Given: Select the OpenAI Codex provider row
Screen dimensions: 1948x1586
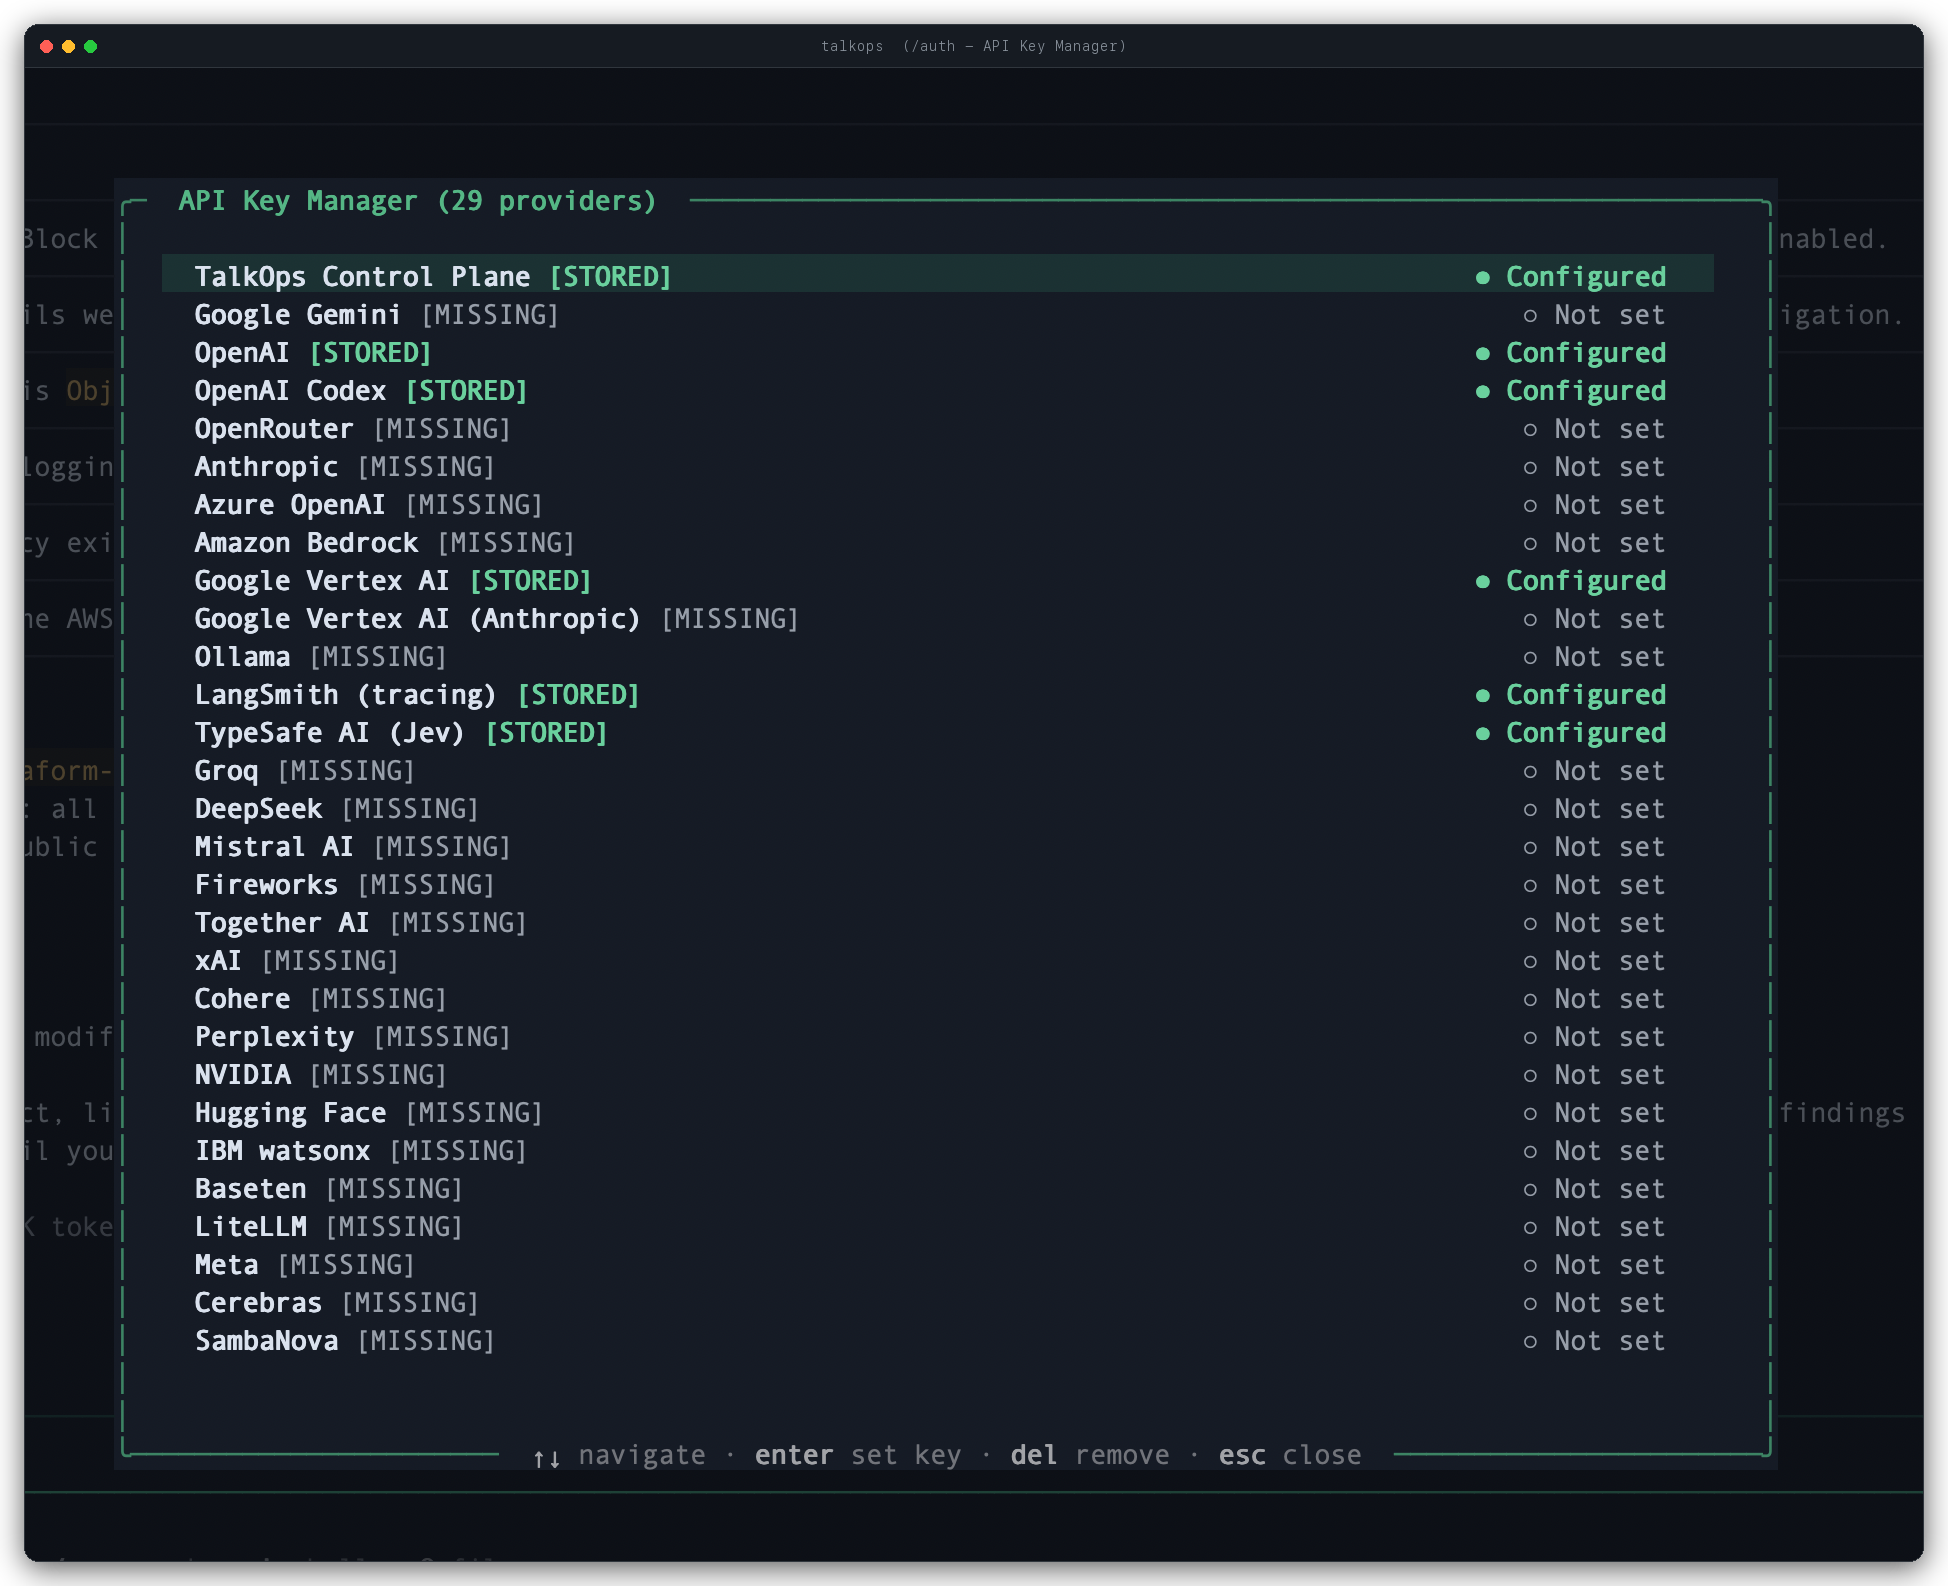Looking at the screenshot, I should (937, 390).
